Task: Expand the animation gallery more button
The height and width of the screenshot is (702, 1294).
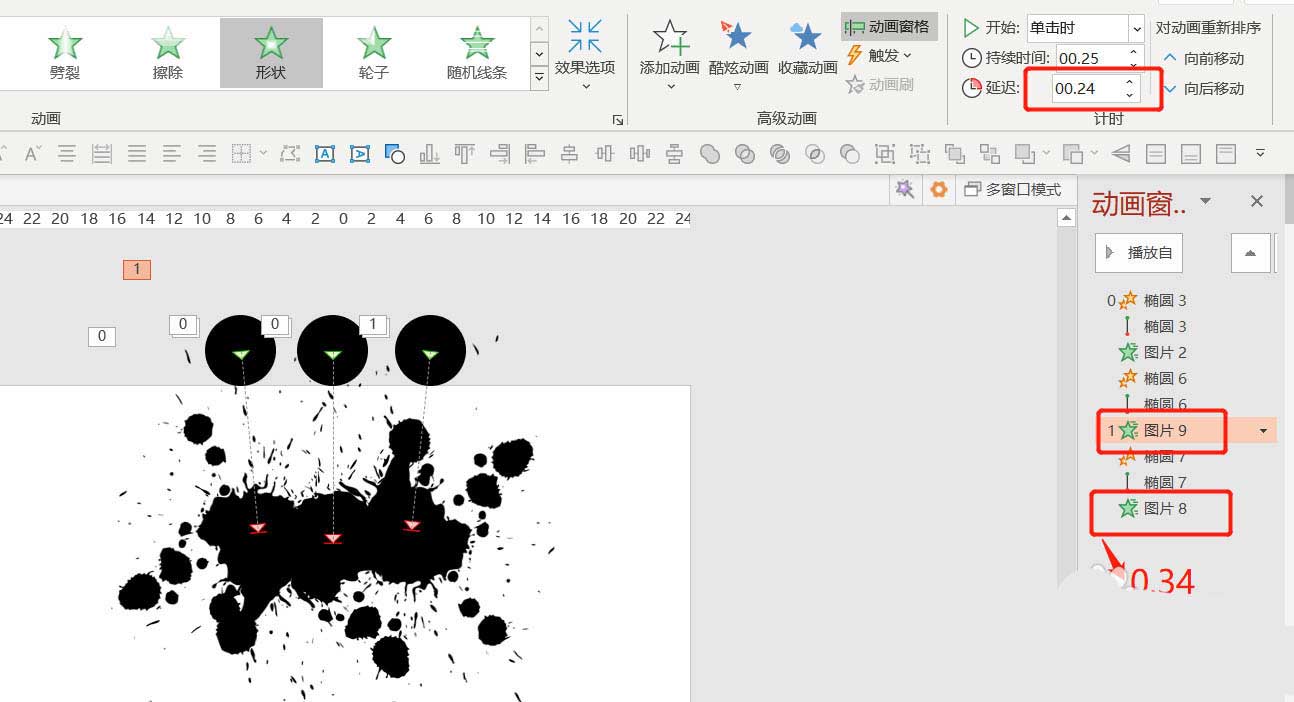Action: point(540,76)
